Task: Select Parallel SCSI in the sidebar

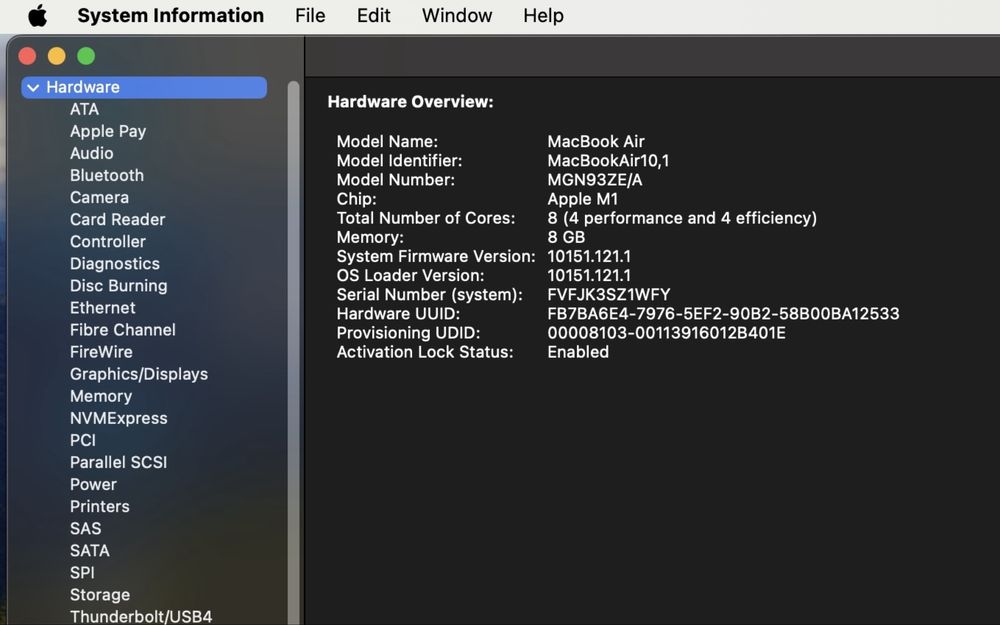Action: 118,462
